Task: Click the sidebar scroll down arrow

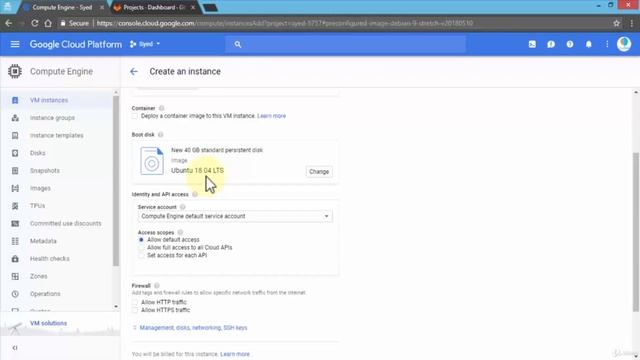Action: [116, 306]
